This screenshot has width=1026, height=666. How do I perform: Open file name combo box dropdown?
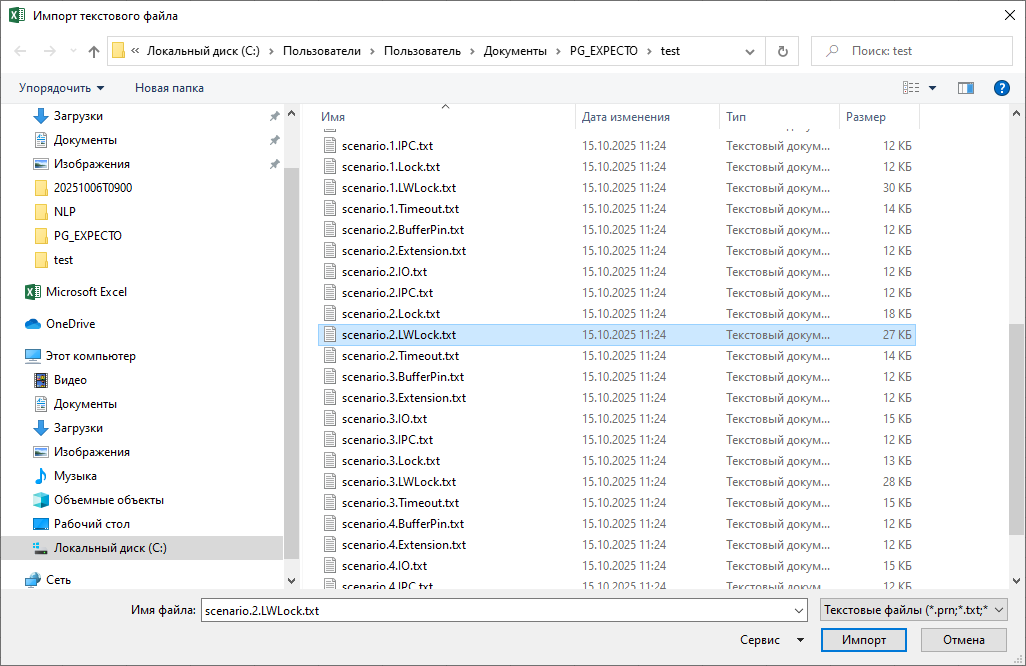tap(799, 610)
